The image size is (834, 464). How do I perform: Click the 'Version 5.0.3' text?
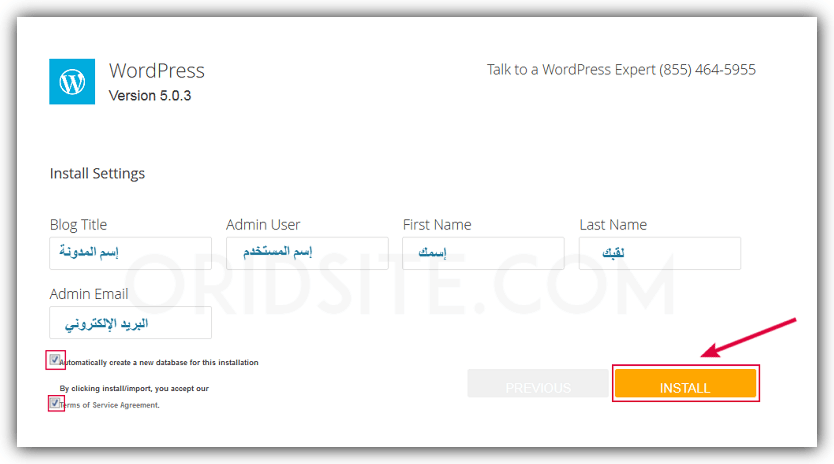click(150, 96)
